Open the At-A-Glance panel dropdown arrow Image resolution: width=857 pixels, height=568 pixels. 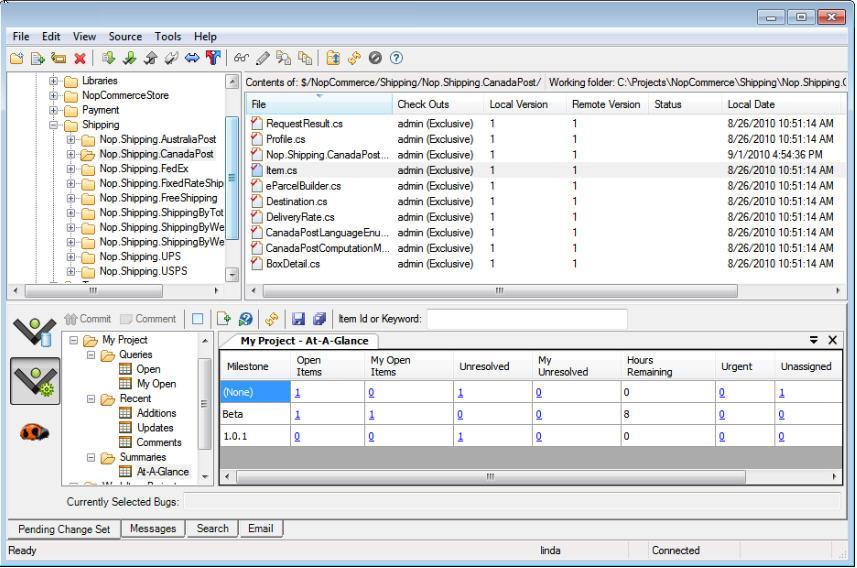813,340
